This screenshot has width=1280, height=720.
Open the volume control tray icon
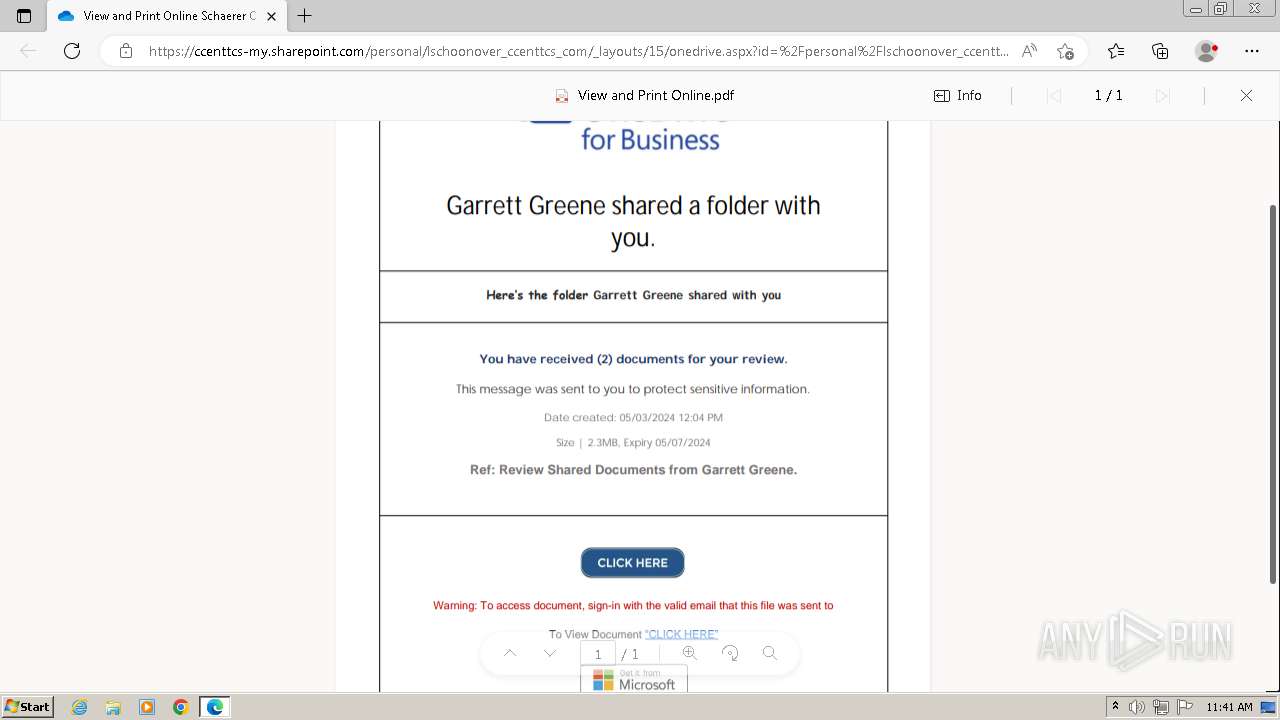1136,707
